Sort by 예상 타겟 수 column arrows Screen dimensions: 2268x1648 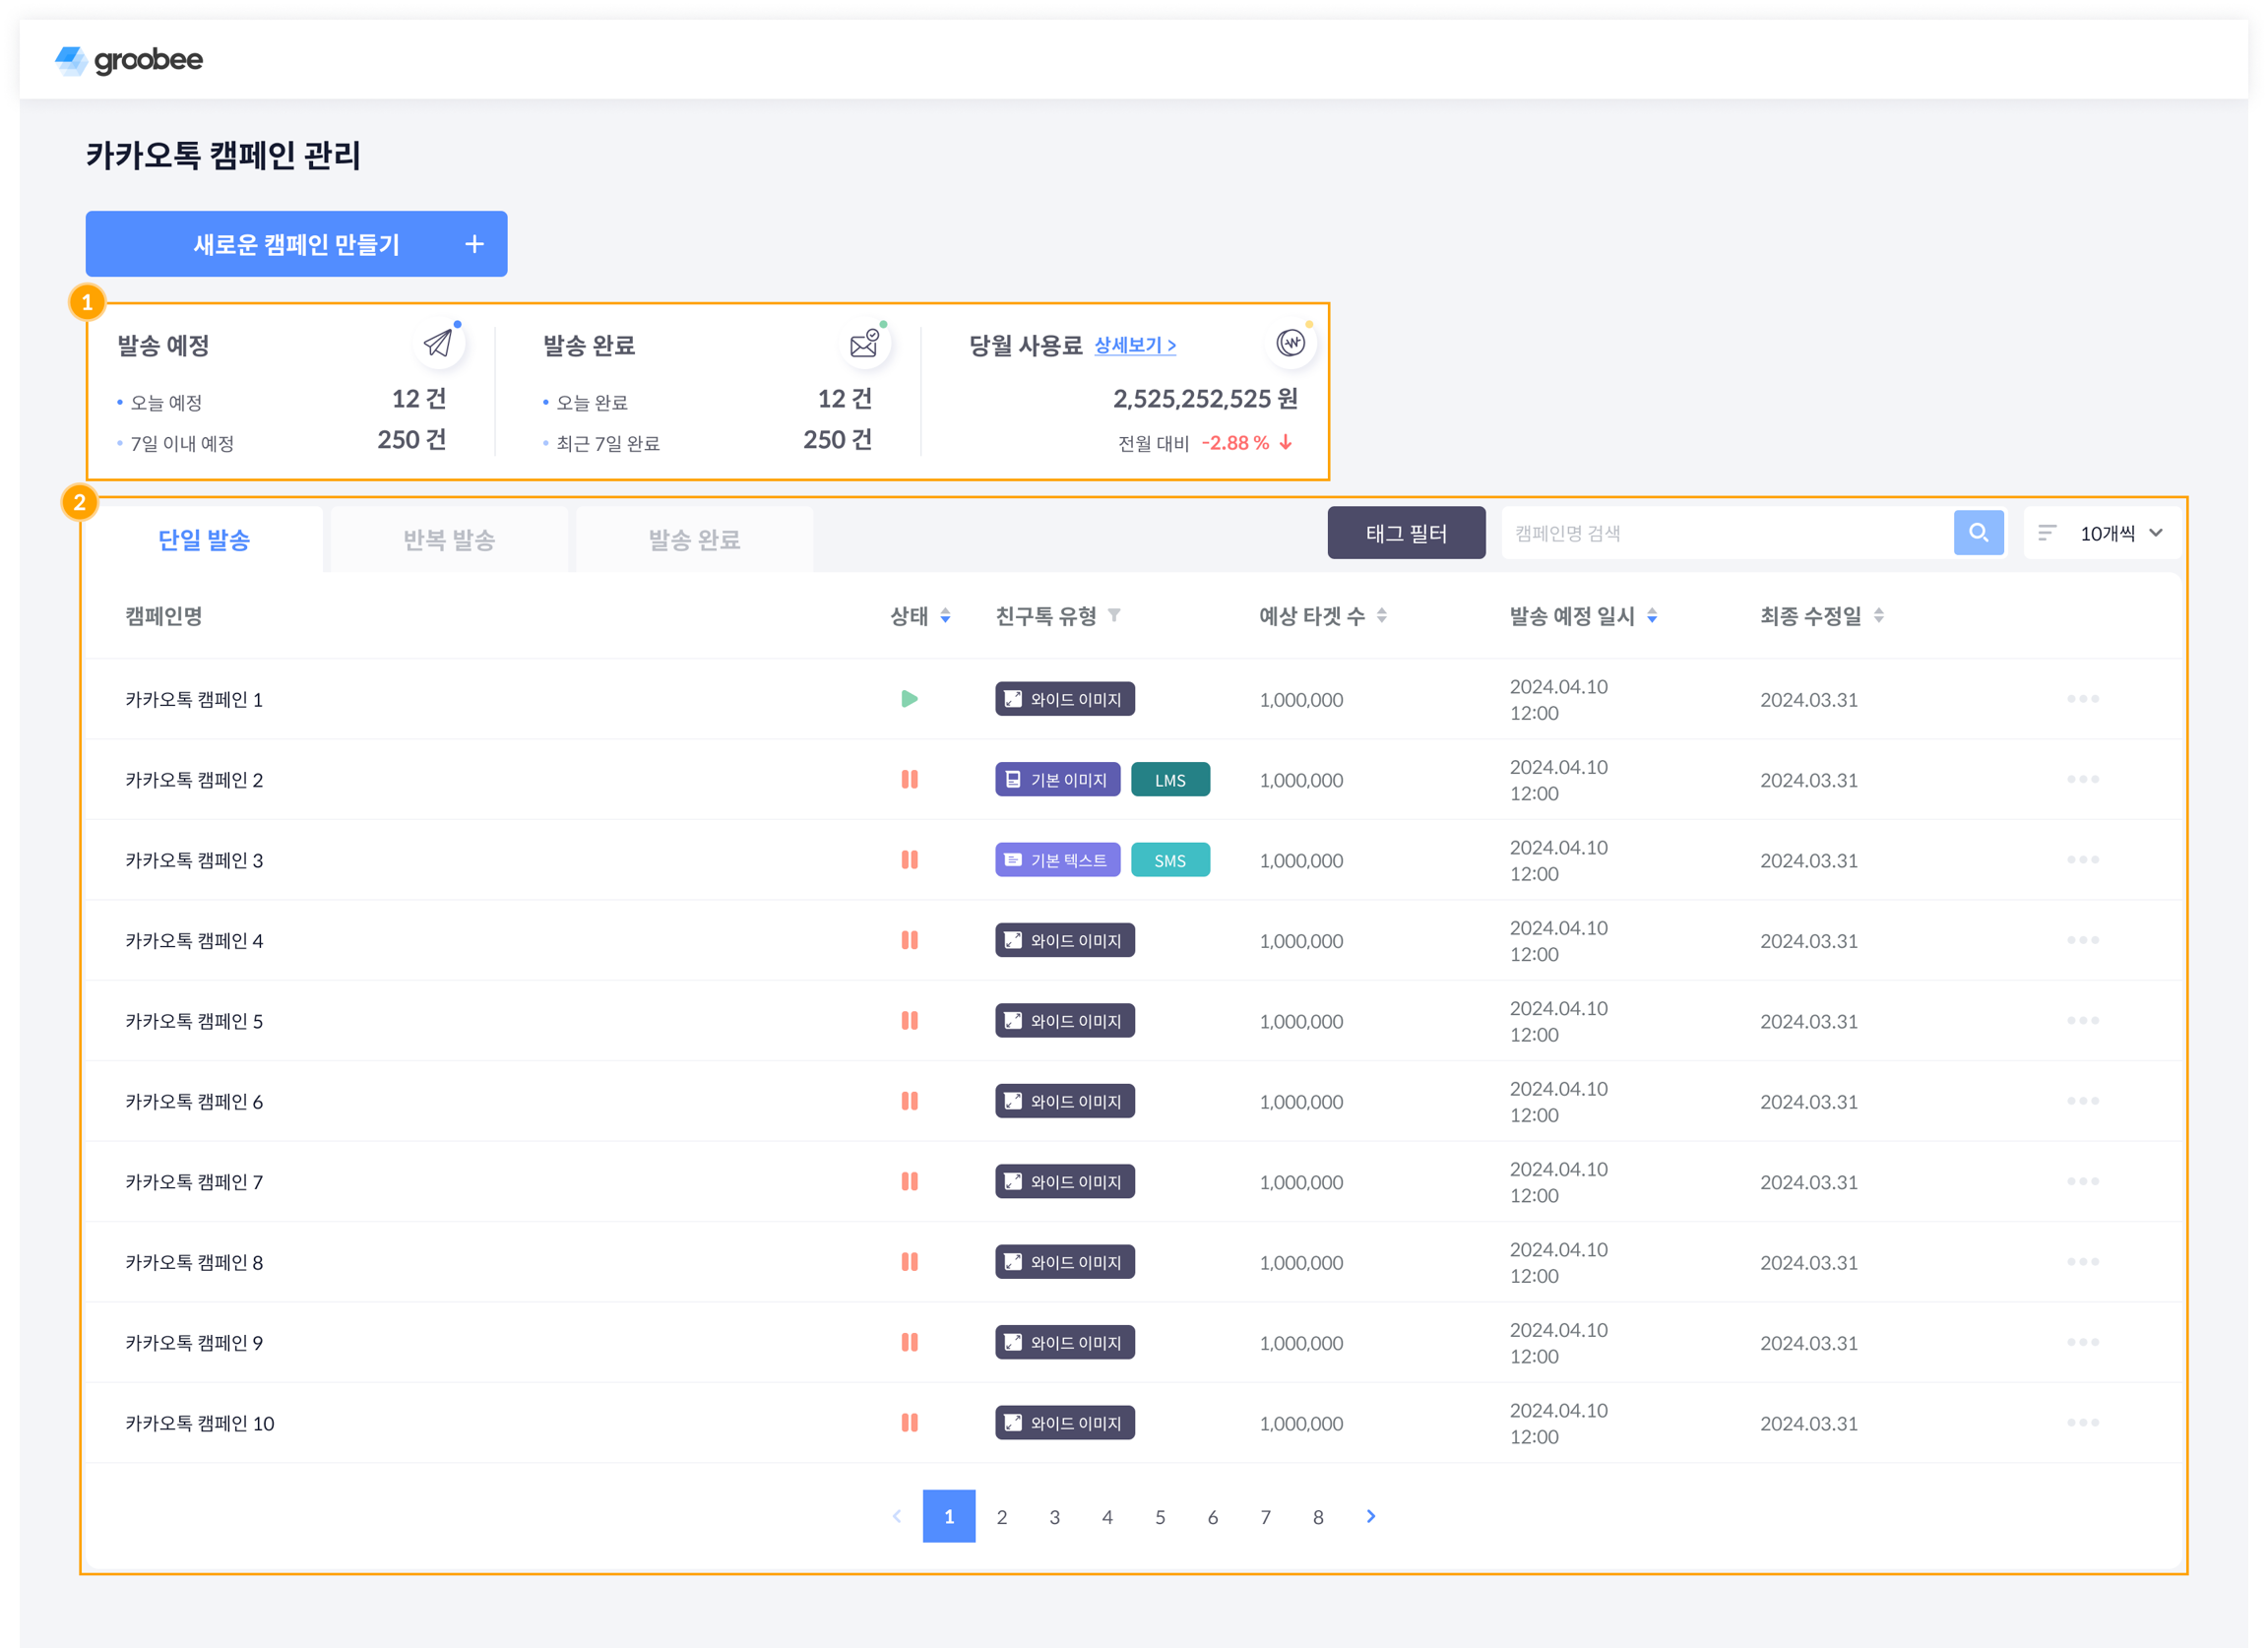(x=1381, y=616)
